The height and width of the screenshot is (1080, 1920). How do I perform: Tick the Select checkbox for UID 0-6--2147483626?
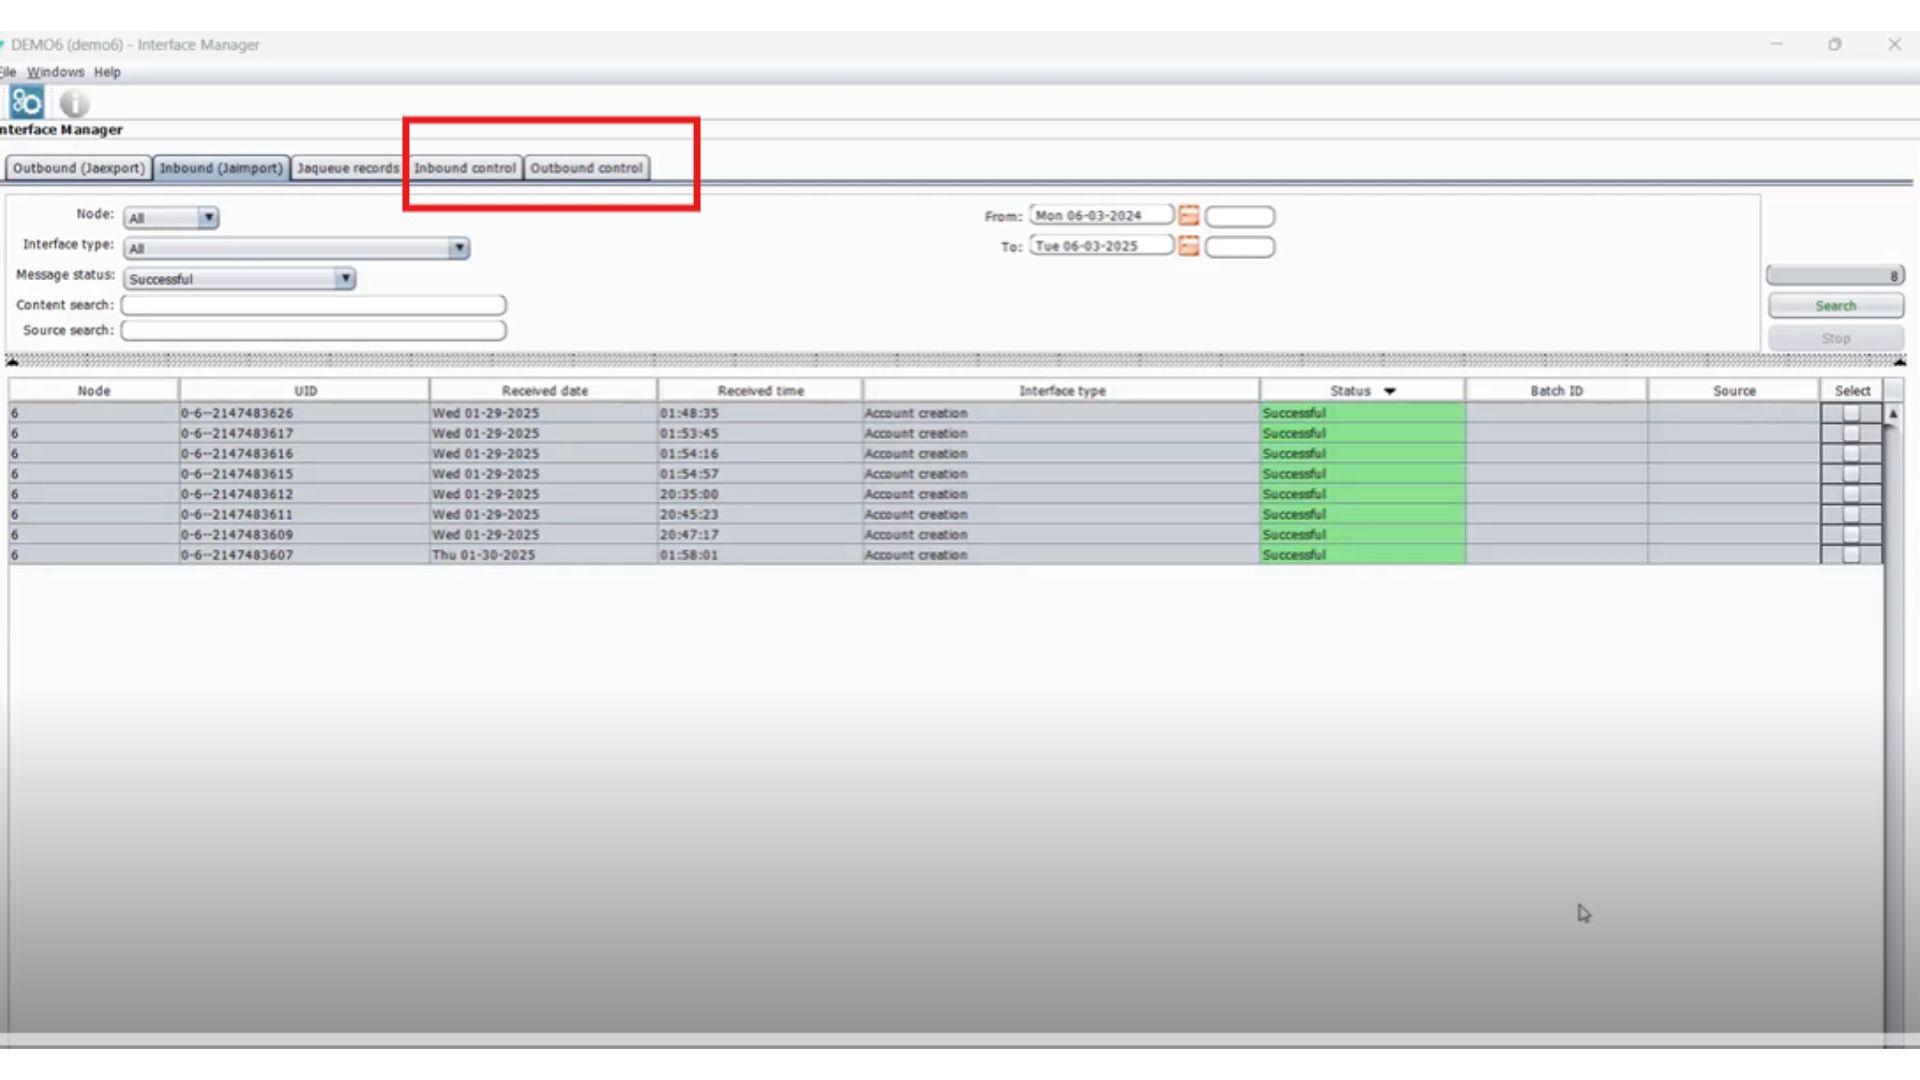[1851, 413]
